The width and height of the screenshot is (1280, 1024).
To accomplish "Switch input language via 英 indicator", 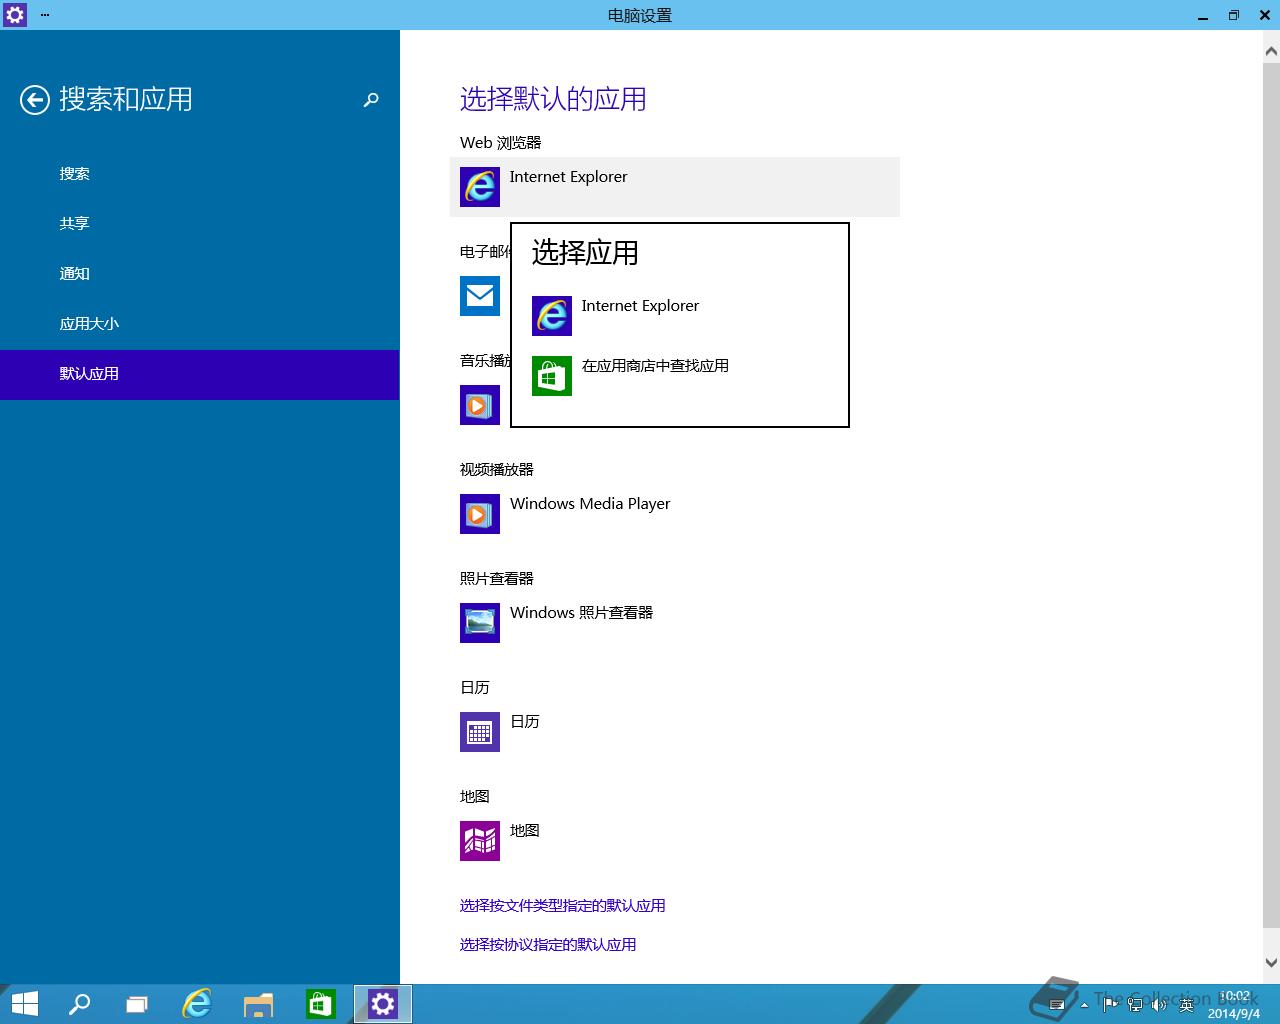I will [1187, 1005].
